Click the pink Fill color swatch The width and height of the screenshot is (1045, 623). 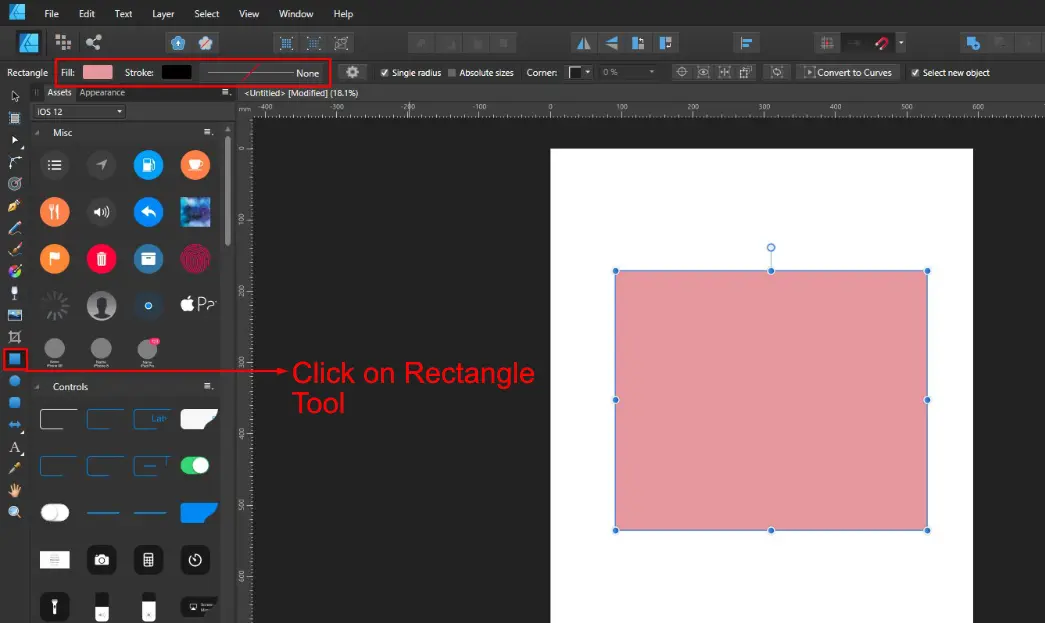[x=97, y=72]
